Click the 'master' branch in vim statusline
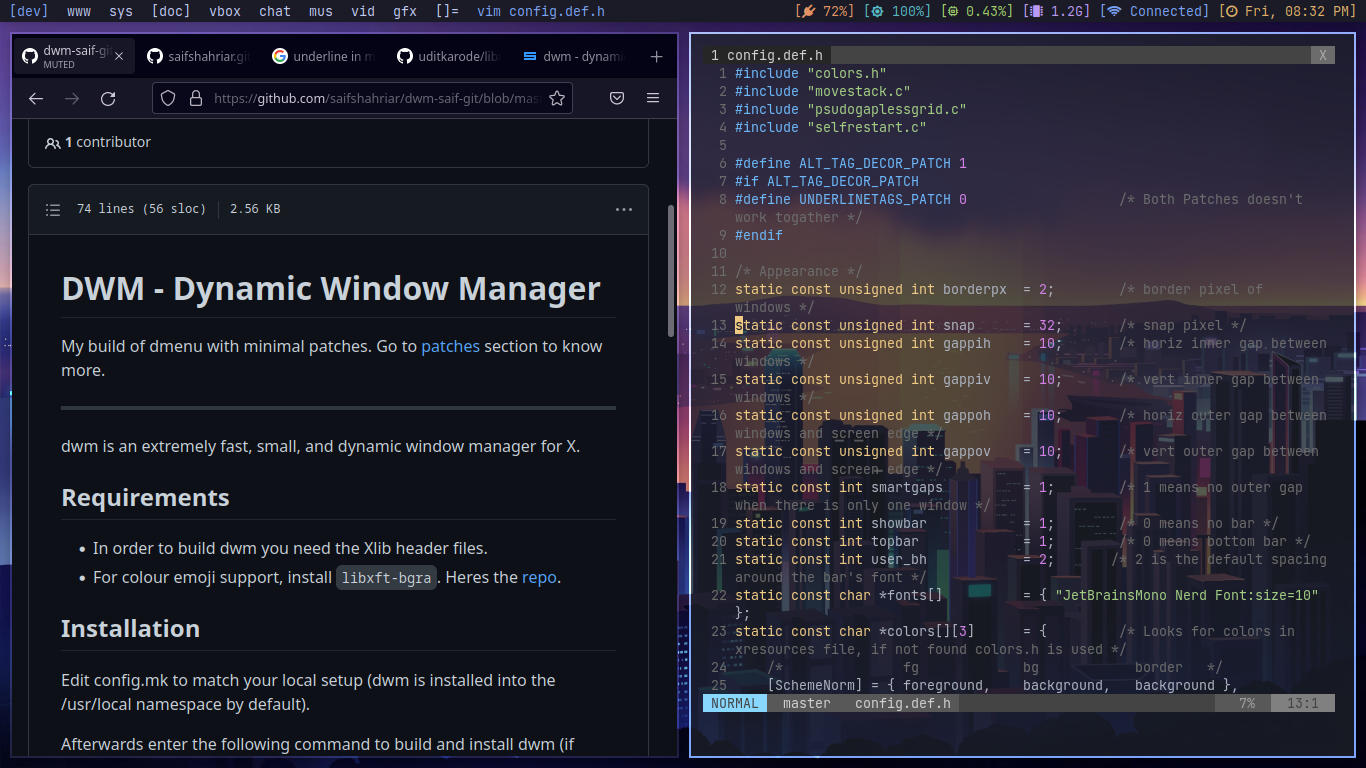The image size is (1366, 768). (x=806, y=703)
